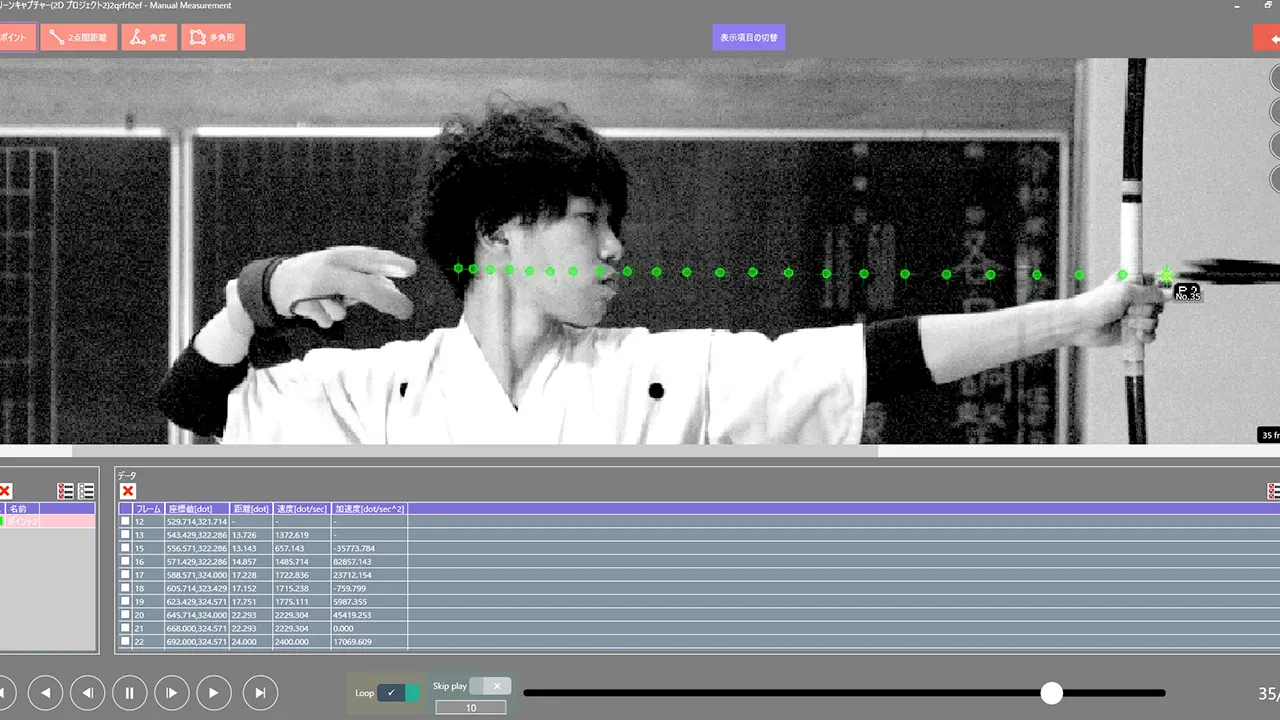The image size is (1280, 720).
Task: Check the checkbox for frame 15
Action: click(125, 548)
